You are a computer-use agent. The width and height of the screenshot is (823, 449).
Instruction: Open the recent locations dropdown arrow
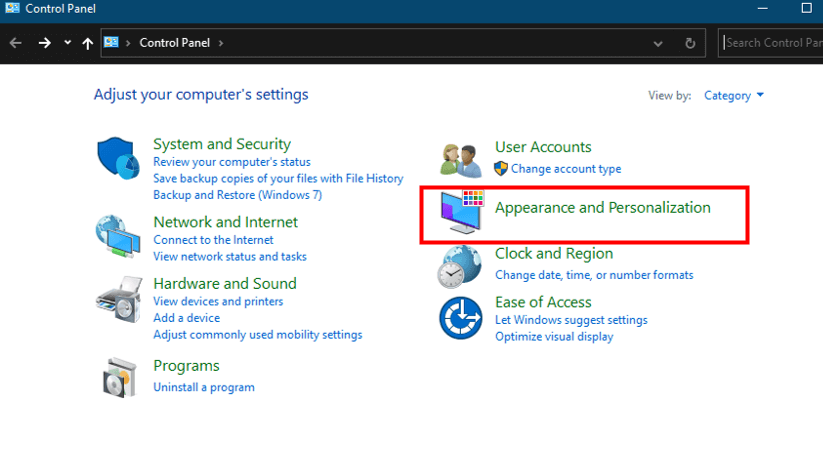(67, 43)
